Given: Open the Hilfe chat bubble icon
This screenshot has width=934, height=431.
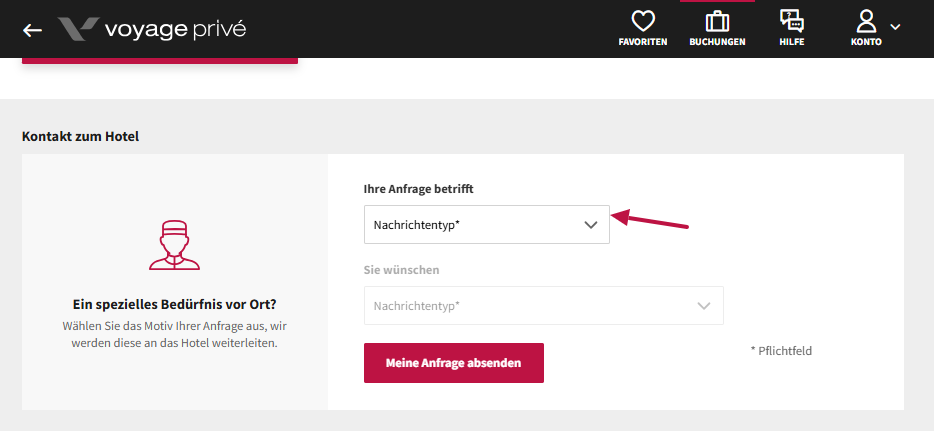Looking at the screenshot, I should (x=792, y=21).
